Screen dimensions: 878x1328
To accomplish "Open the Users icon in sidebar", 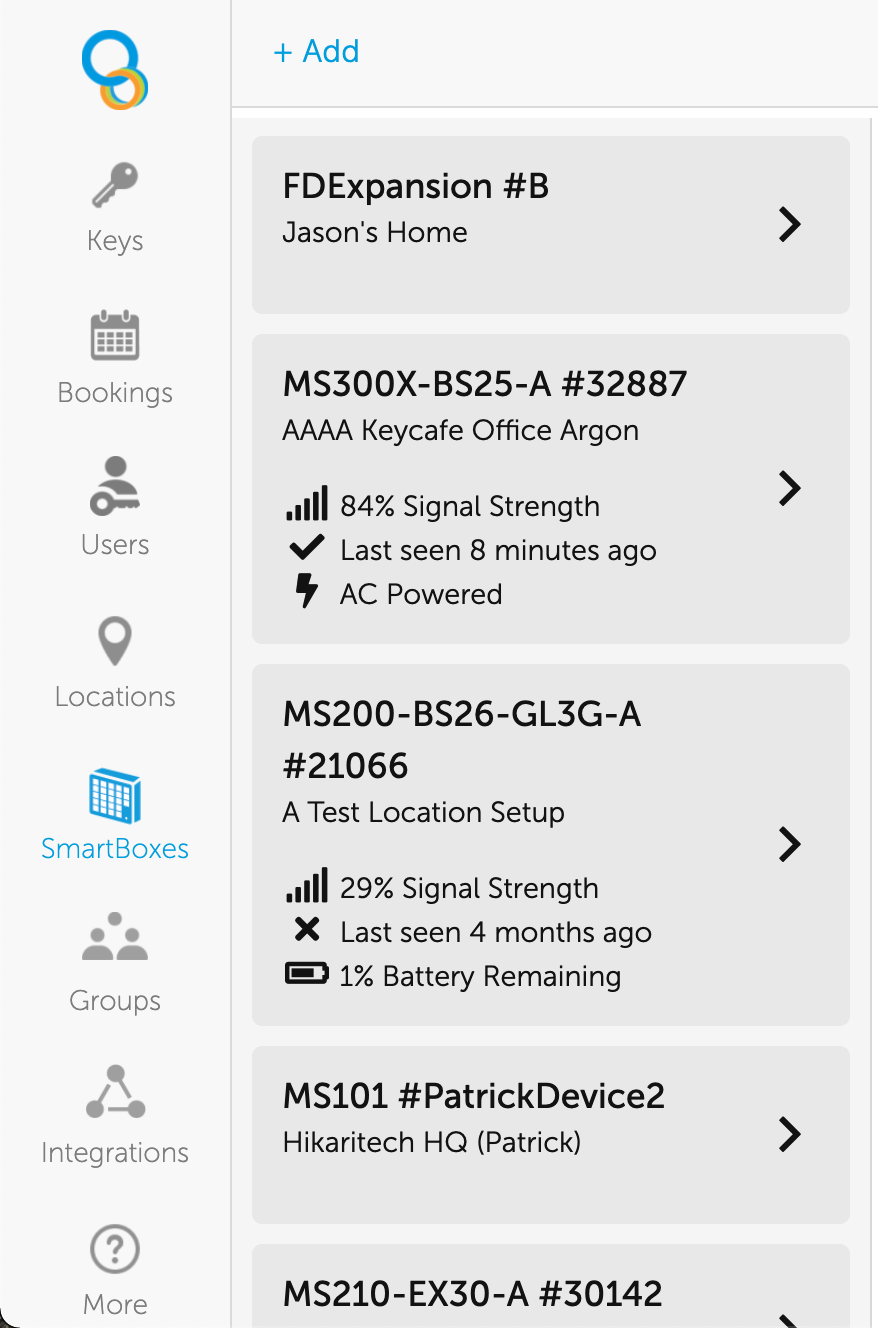I will [115, 486].
